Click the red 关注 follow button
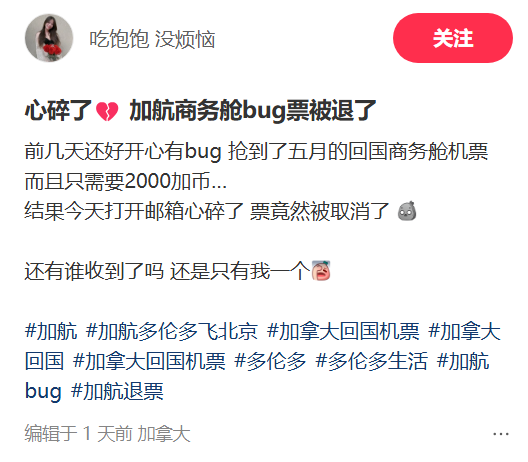This screenshot has height=462, width=528. (453, 38)
